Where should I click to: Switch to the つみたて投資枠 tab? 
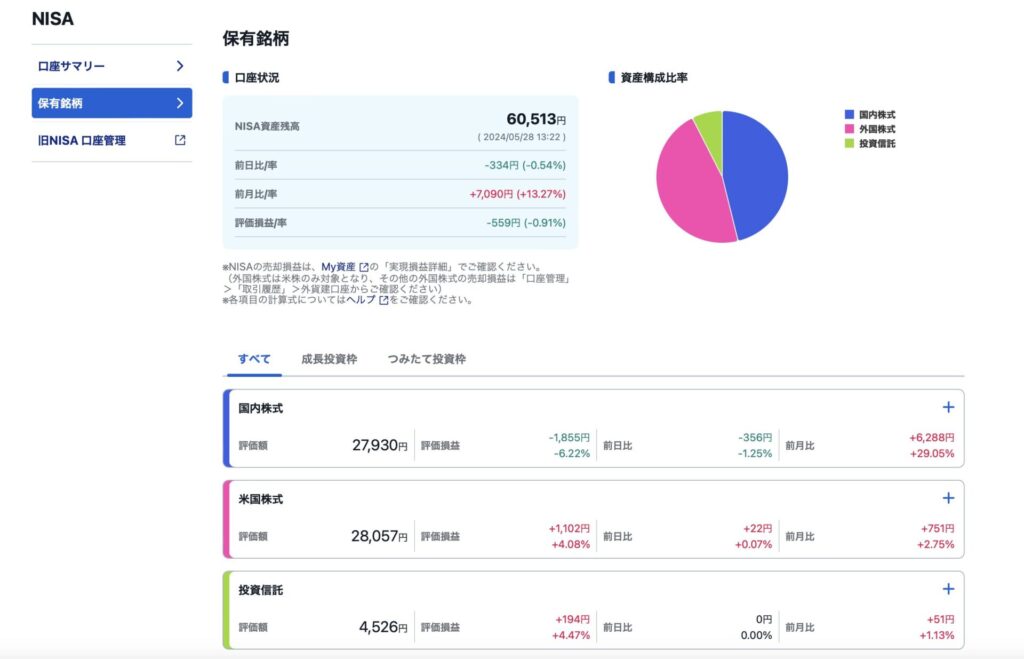coord(426,359)
